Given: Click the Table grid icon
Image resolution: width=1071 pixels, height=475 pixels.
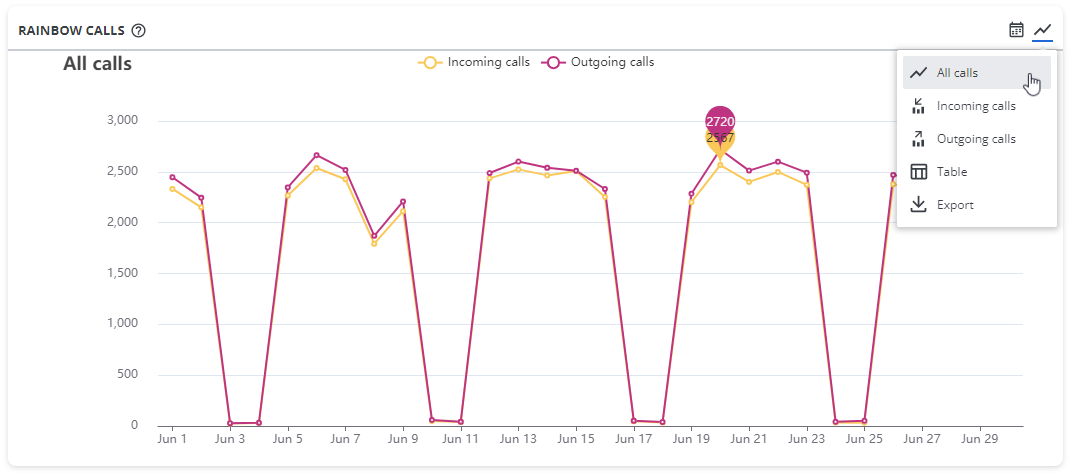Looking at the screenshot, I should pos(919,172).
